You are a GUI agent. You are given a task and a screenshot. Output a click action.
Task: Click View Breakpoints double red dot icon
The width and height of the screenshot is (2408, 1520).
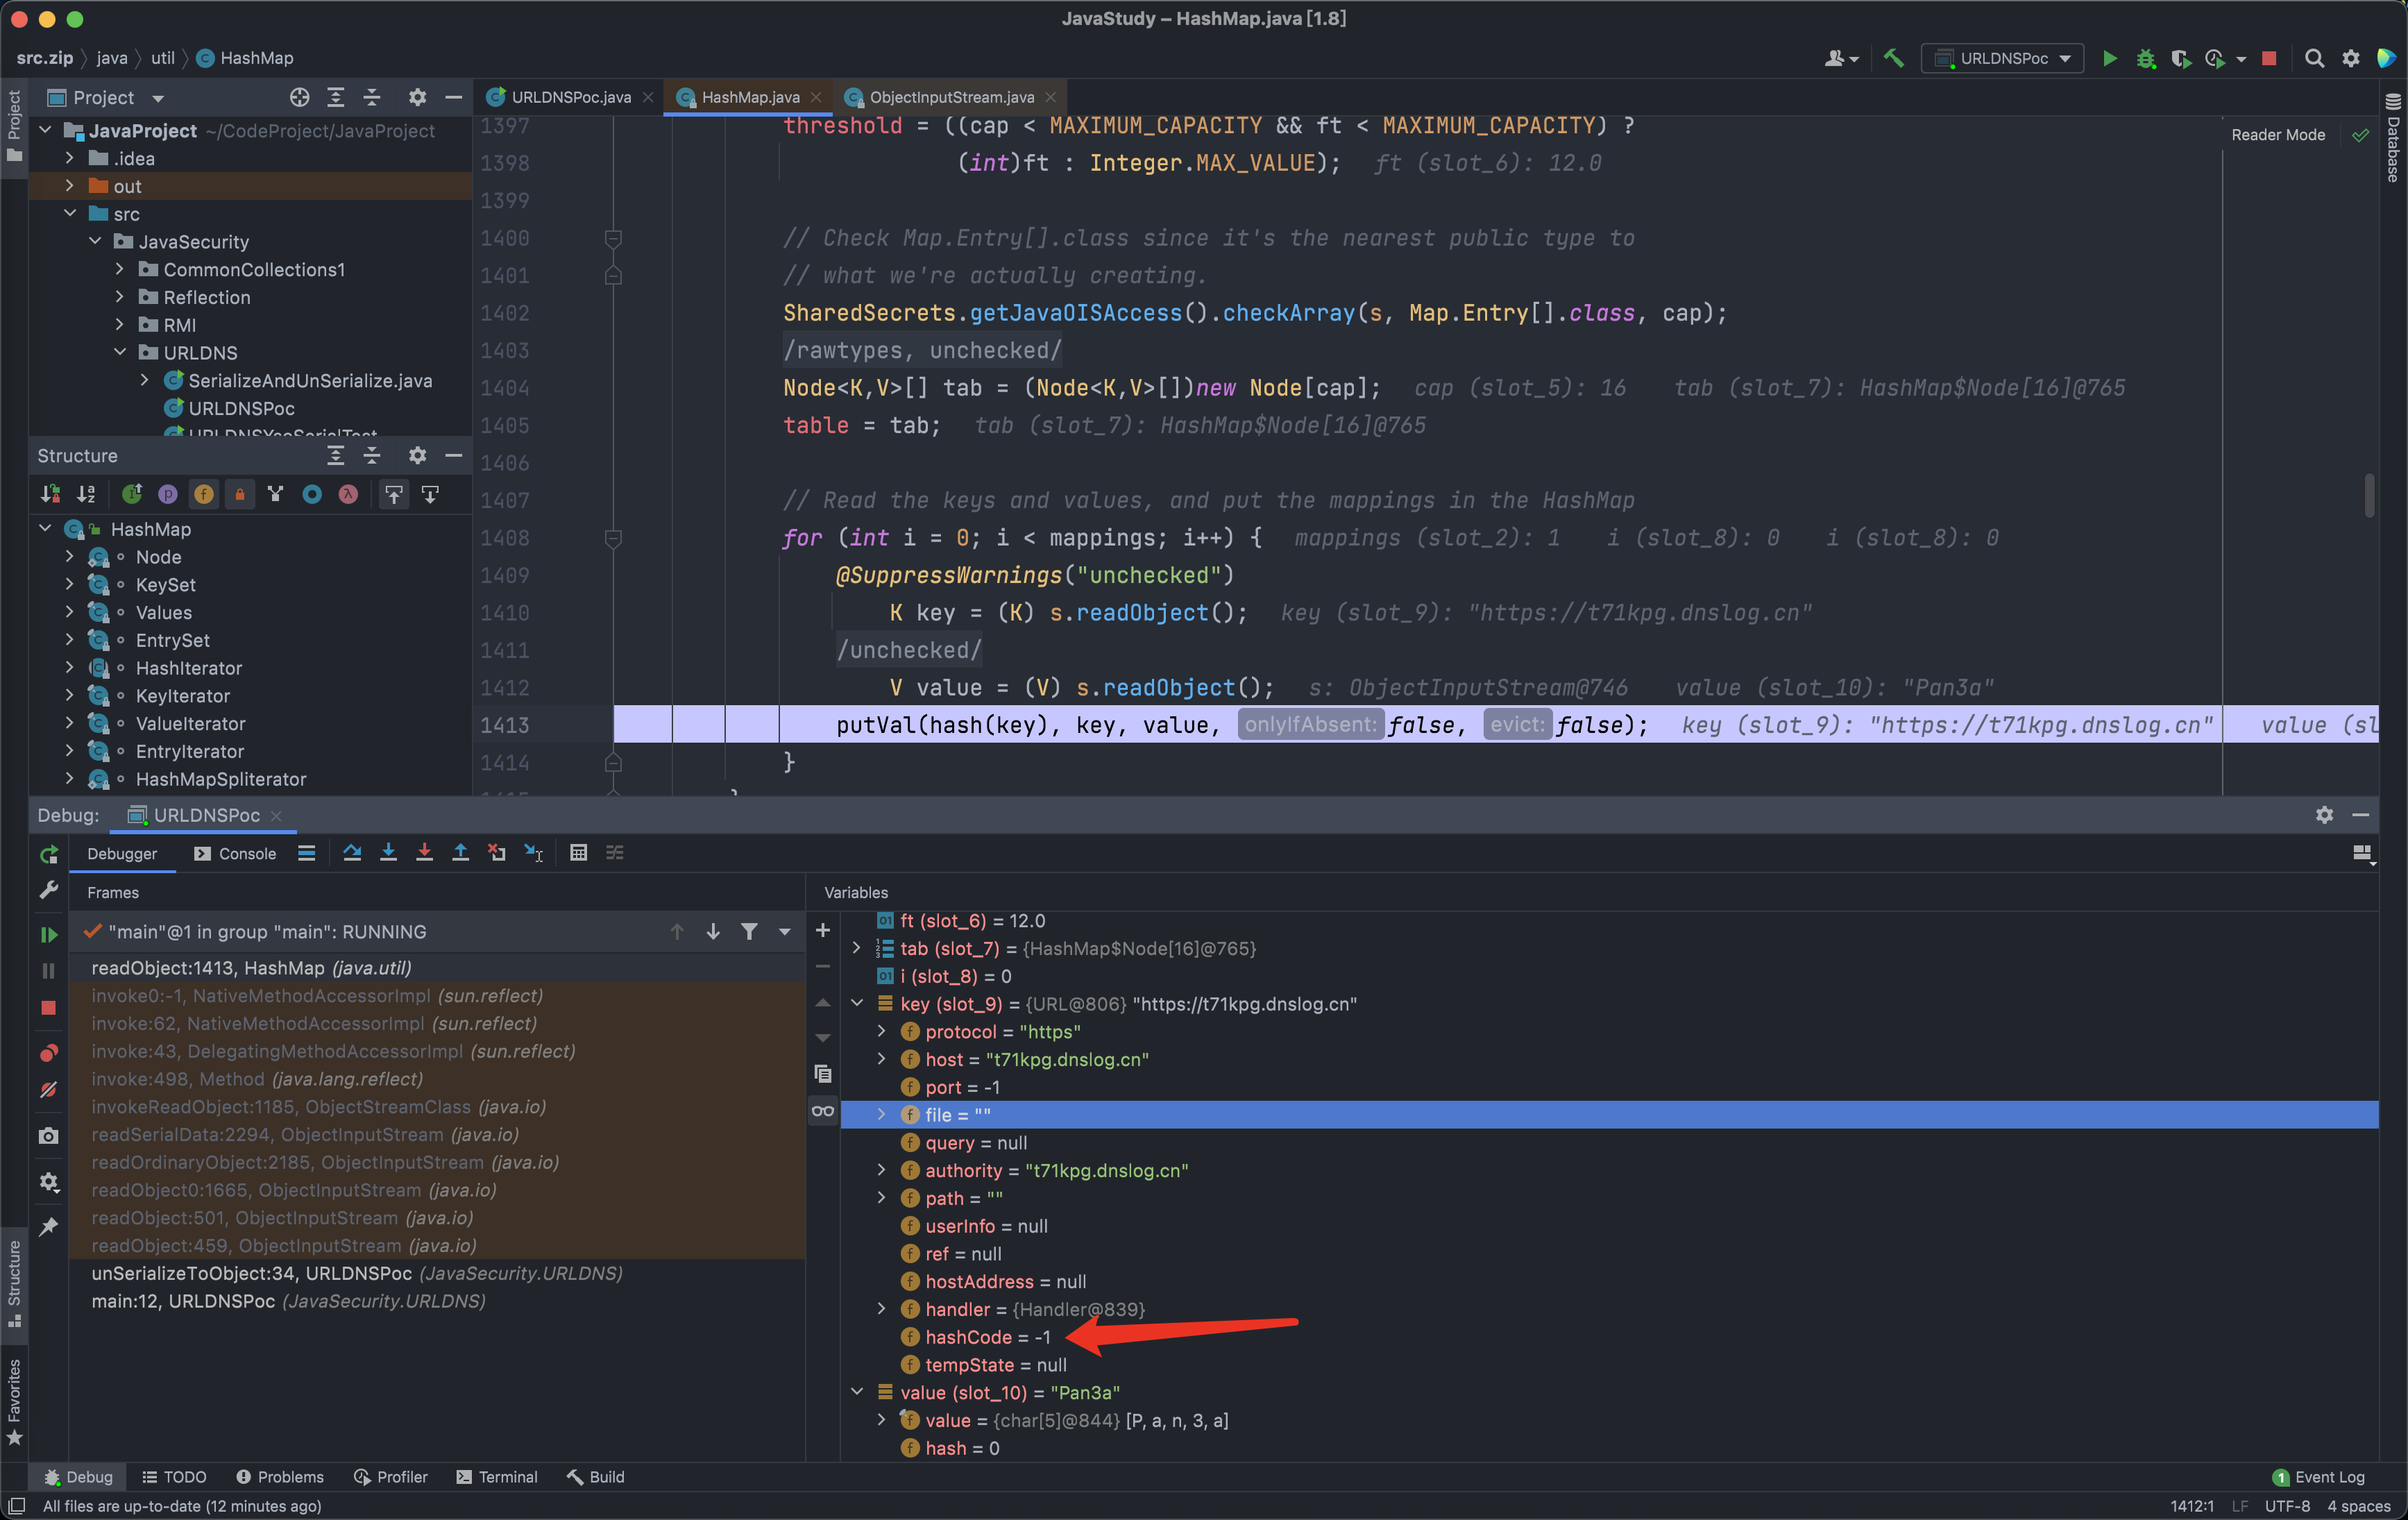(x=48, y=1053)
